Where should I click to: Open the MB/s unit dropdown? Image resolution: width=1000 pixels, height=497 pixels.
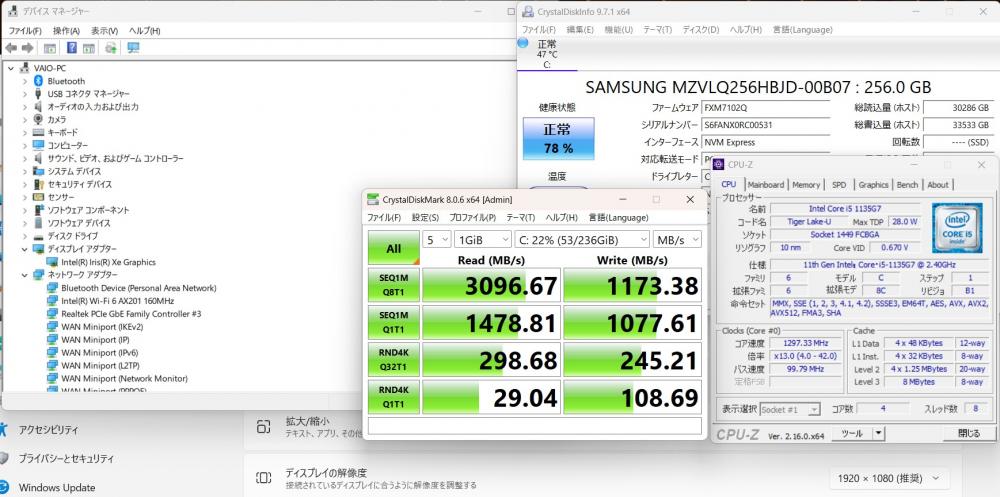click(677, 240)
